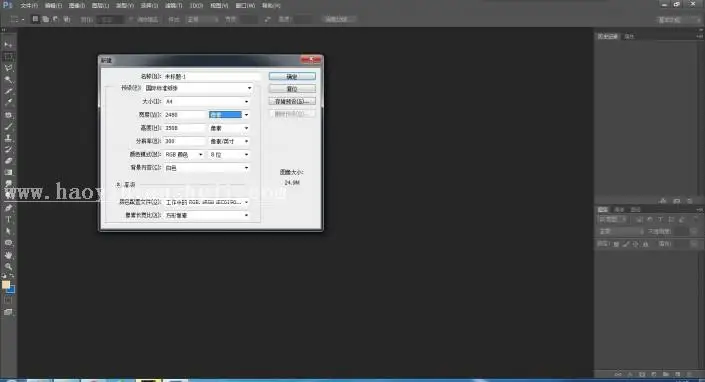
Task: Click New Selection icon in options bar
Action: pos(35,19)
